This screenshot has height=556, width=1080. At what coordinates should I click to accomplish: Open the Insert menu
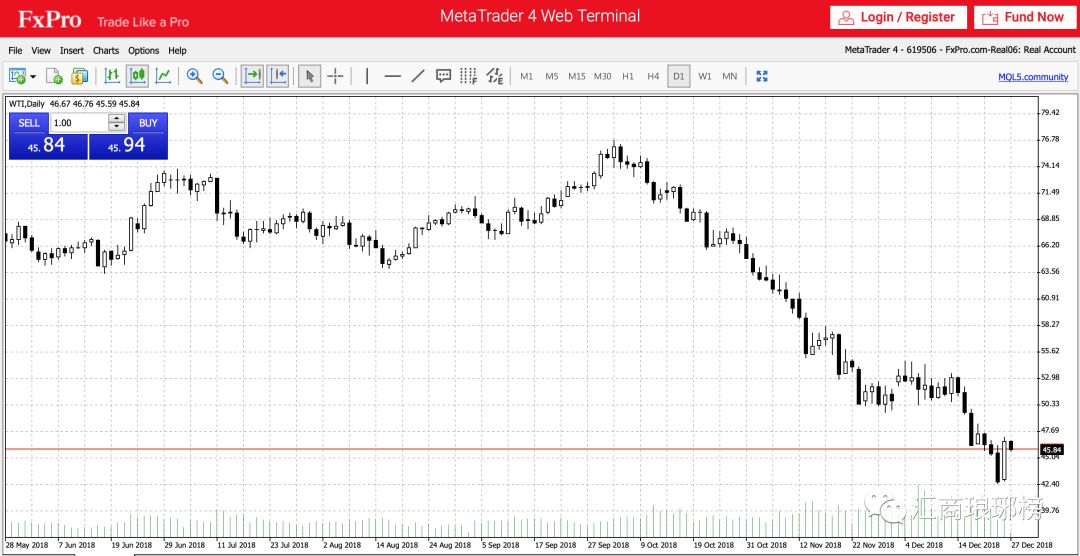click(72, 50)
